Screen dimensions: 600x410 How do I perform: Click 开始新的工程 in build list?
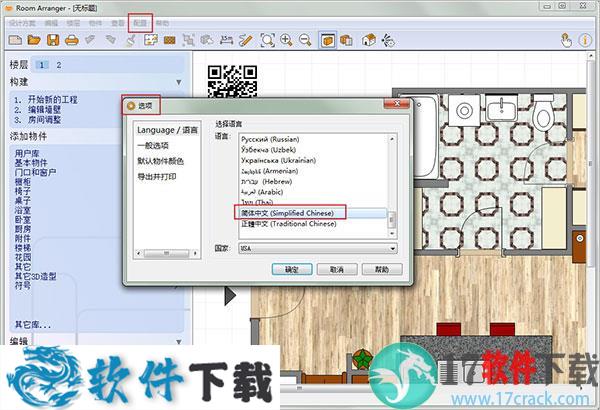click(52, 100)
